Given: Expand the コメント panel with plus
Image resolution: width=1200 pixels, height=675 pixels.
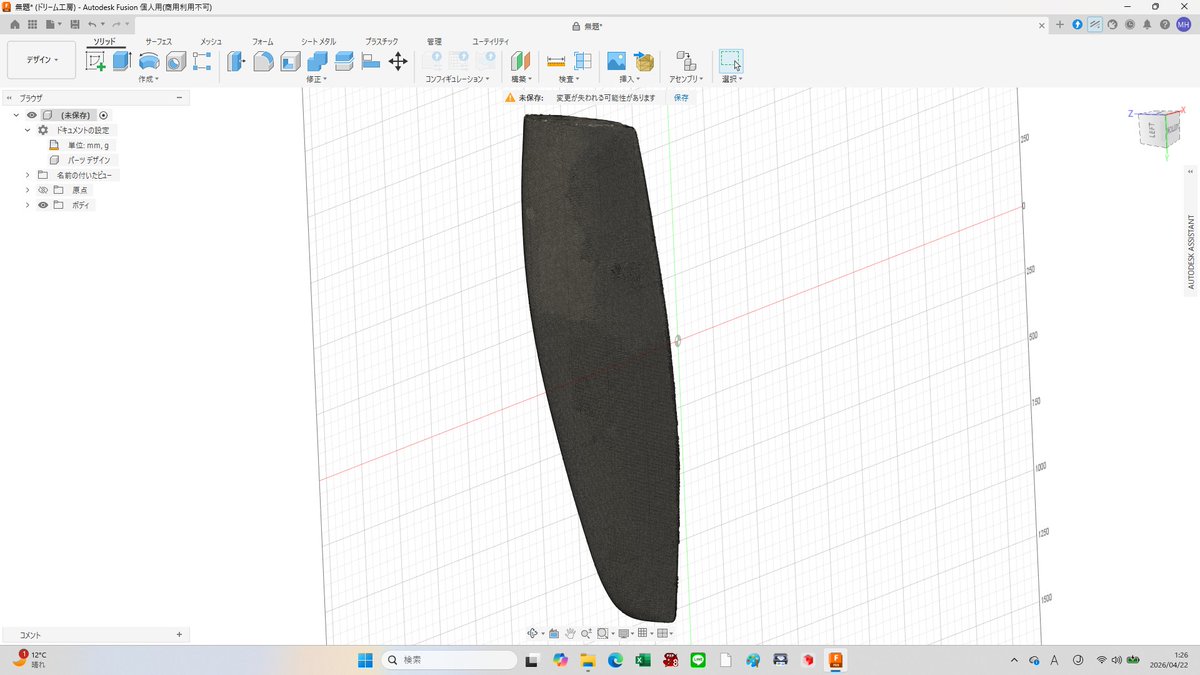Looking at the screenshot, I should pyautogui.click(x=179, y=635).
